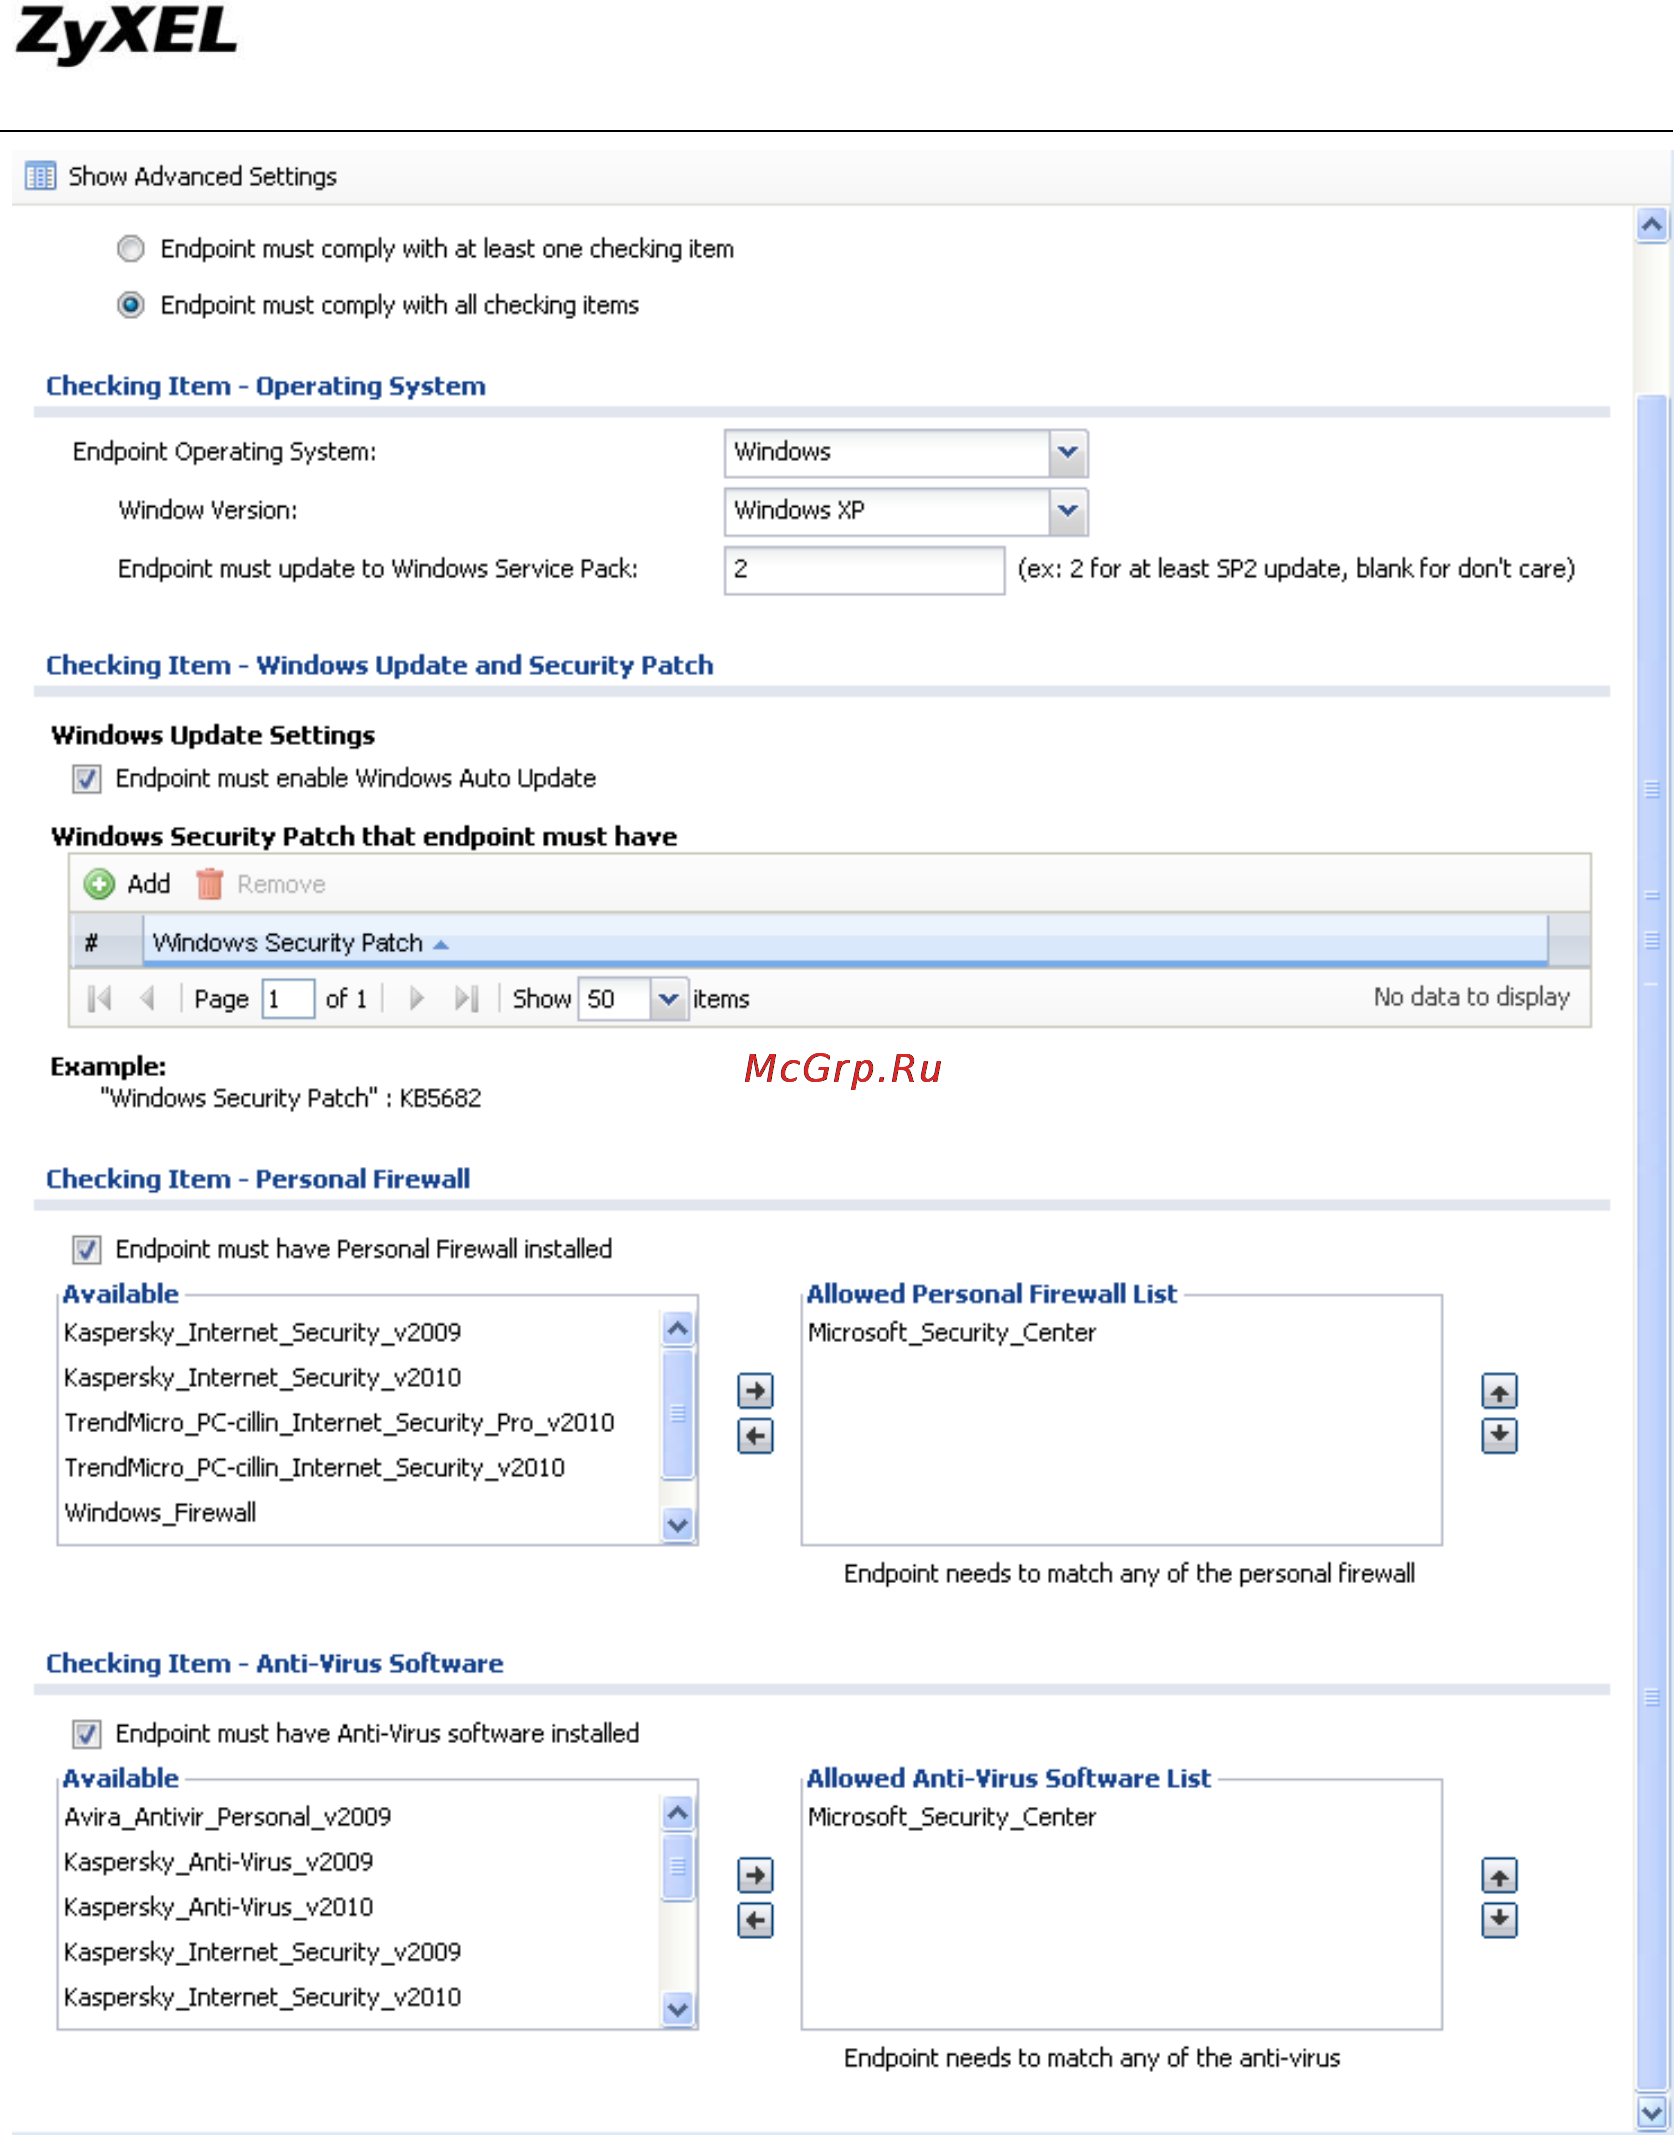
Task: Select Microsoft_Security_Center in allowed anti-virus list
Action: pos(952,1817)
